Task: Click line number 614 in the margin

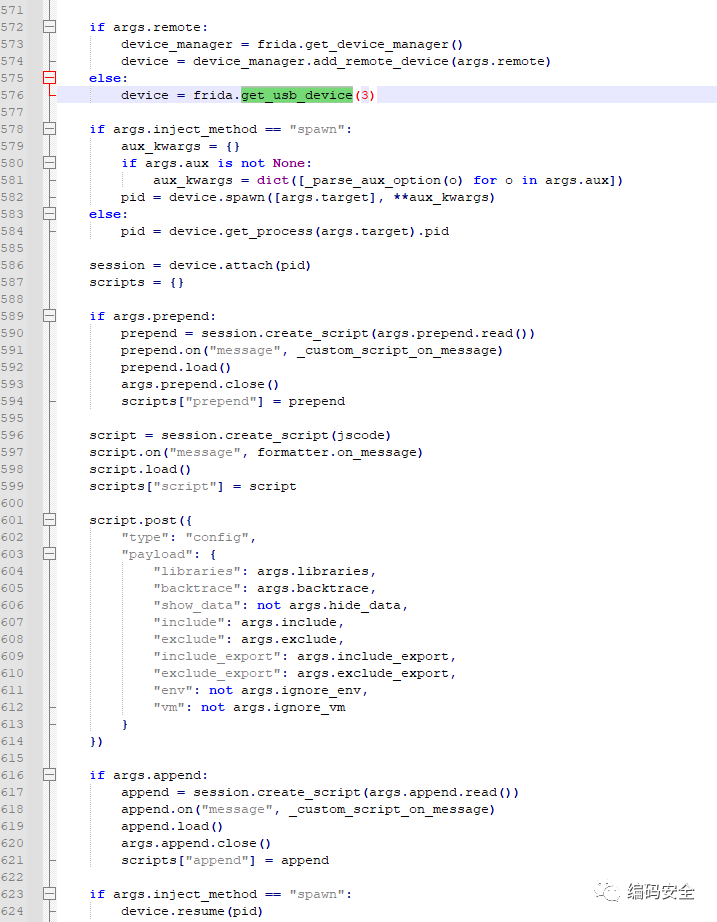Action: tap(12, 741)
